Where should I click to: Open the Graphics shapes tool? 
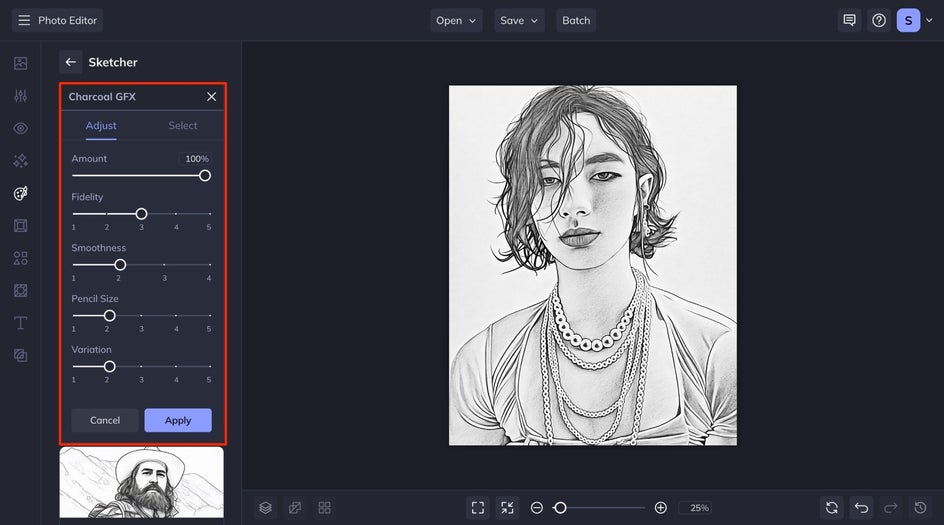(x=20, y=258)
